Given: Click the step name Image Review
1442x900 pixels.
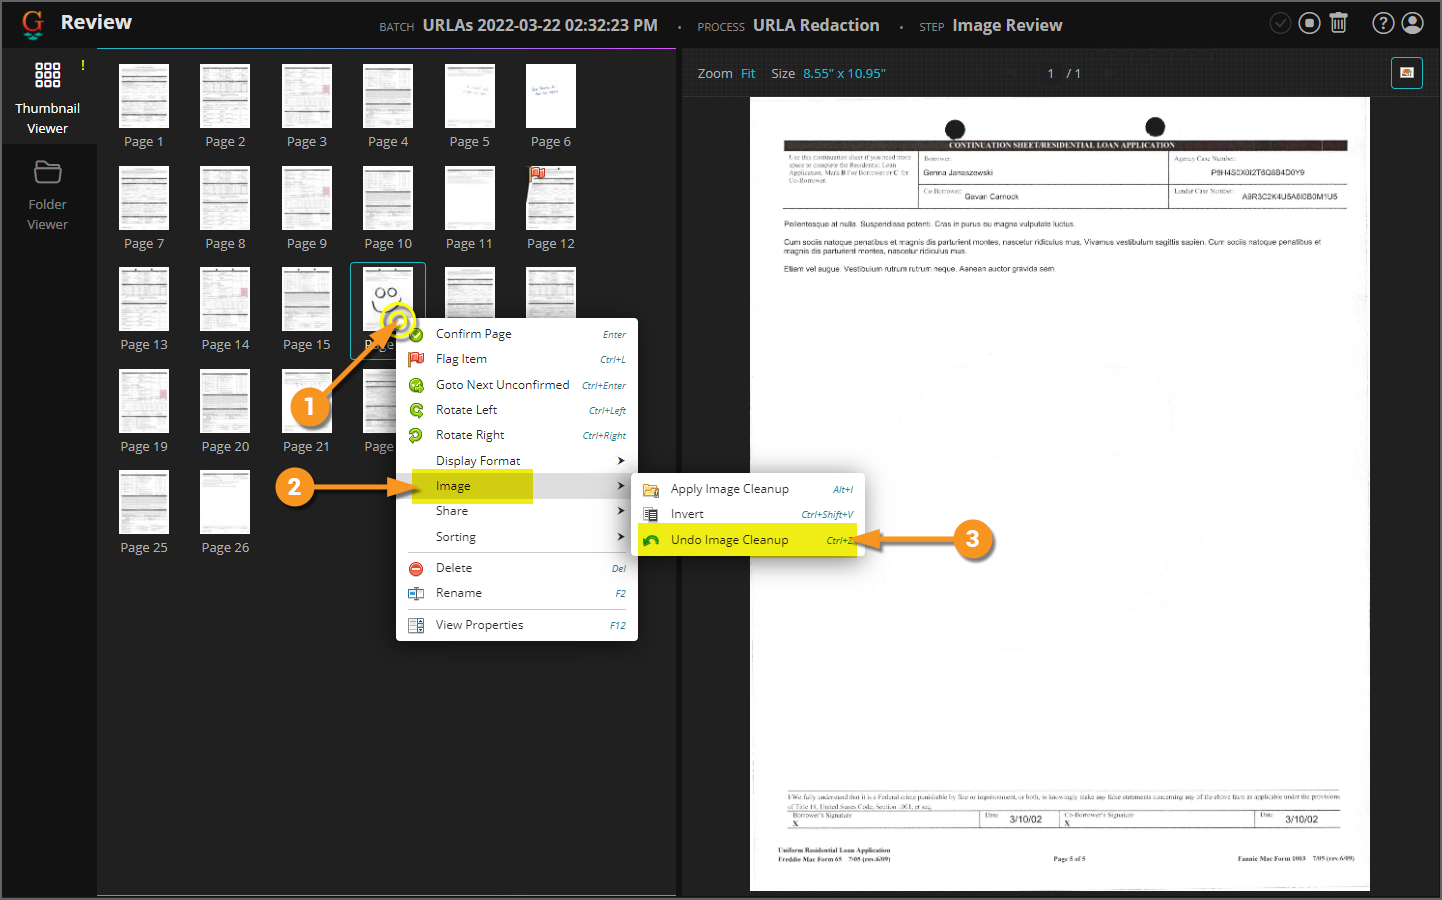Looking at the screenshot, I should [x=1007, y=25].
